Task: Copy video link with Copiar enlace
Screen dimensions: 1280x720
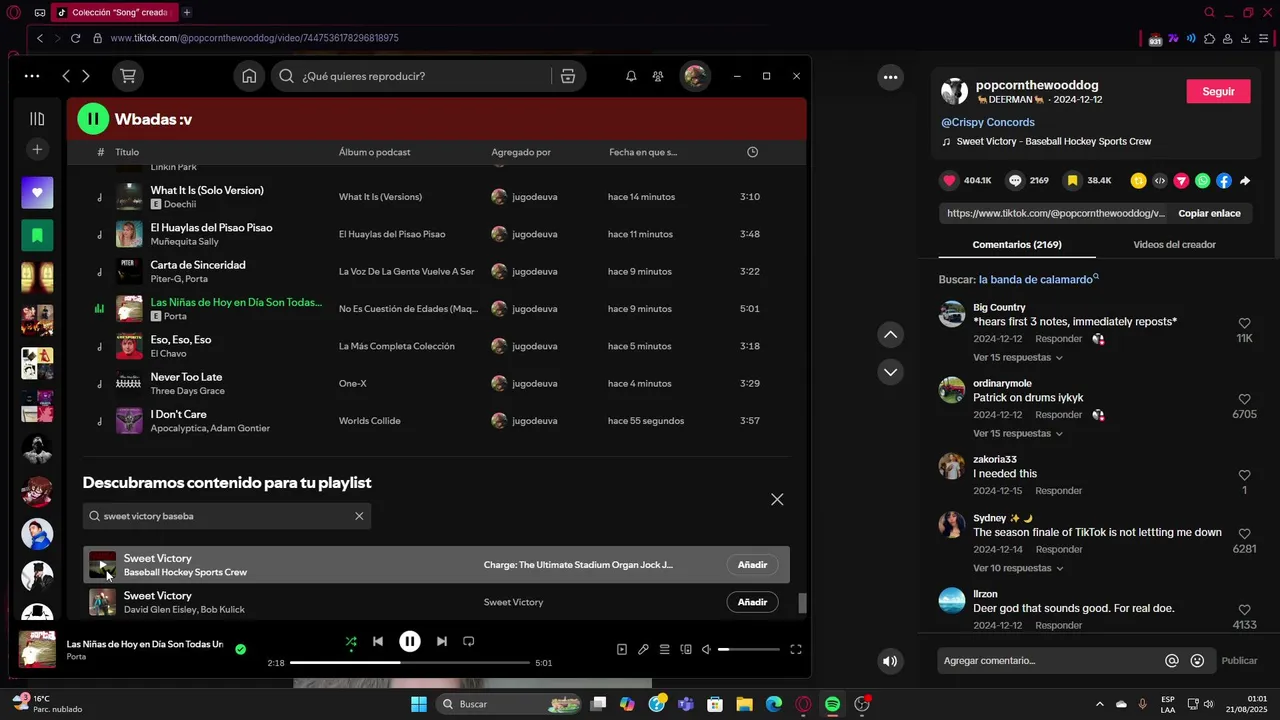Action: (1209, 213)
